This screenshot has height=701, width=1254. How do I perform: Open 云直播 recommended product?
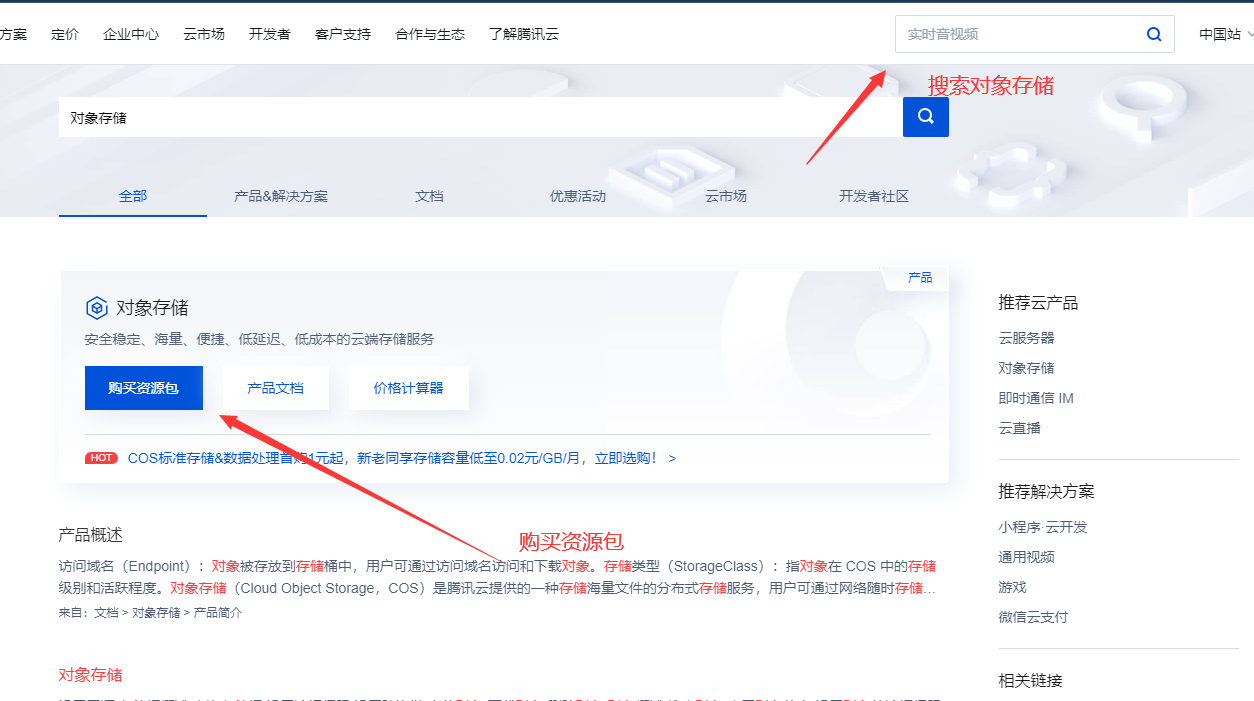point(1019,428)
